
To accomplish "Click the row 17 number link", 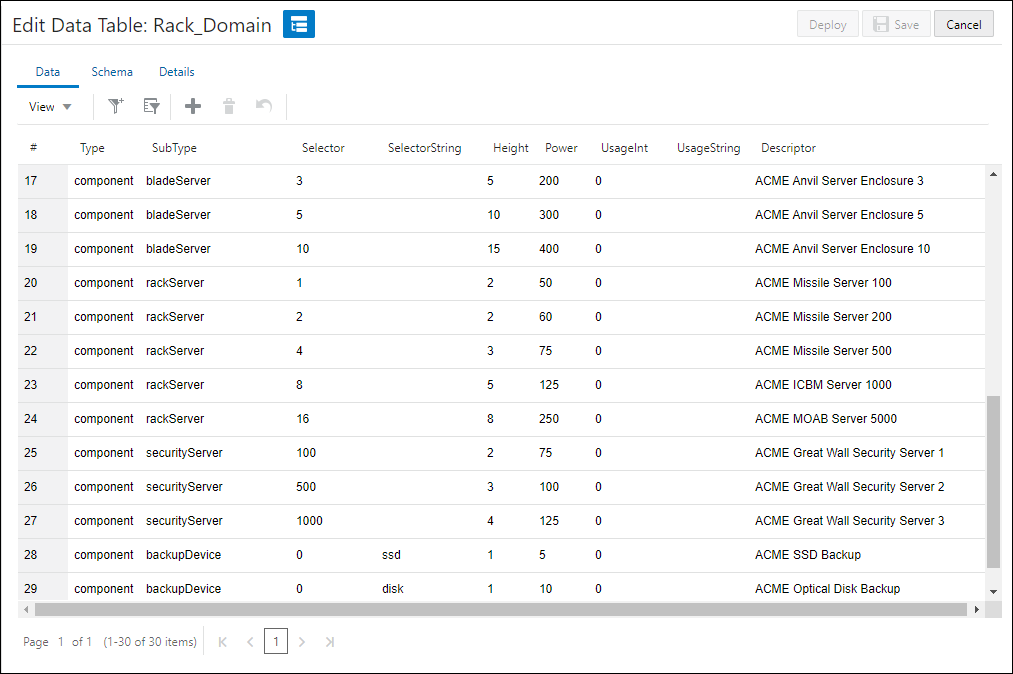I will coord(32,180).
